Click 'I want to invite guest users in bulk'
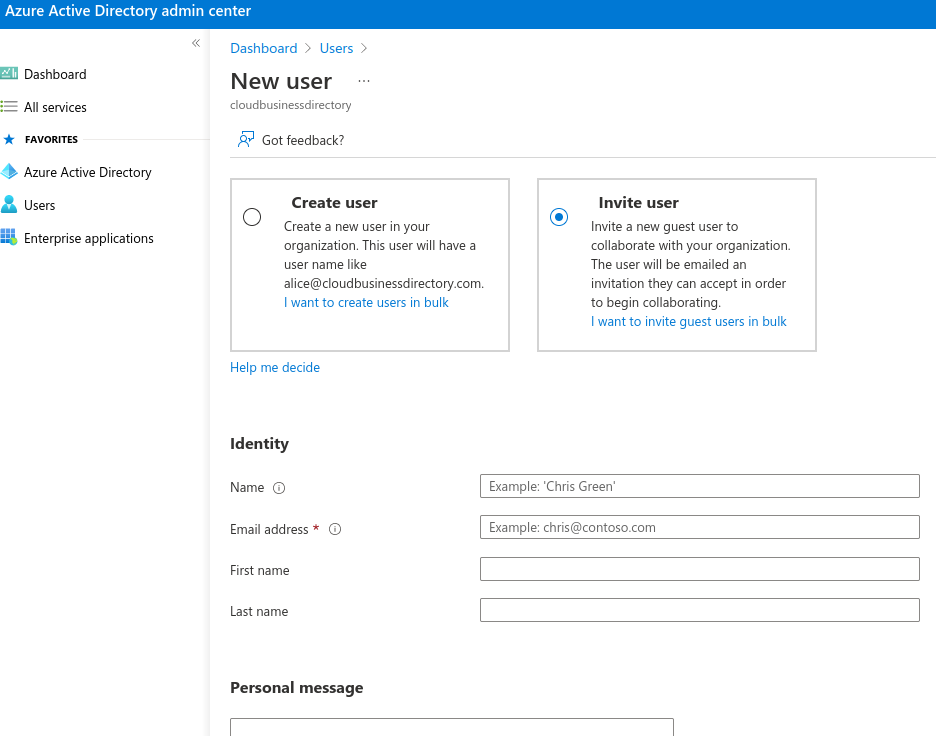The width and height of the screenshot is (936, 736). tap(689, 322)
